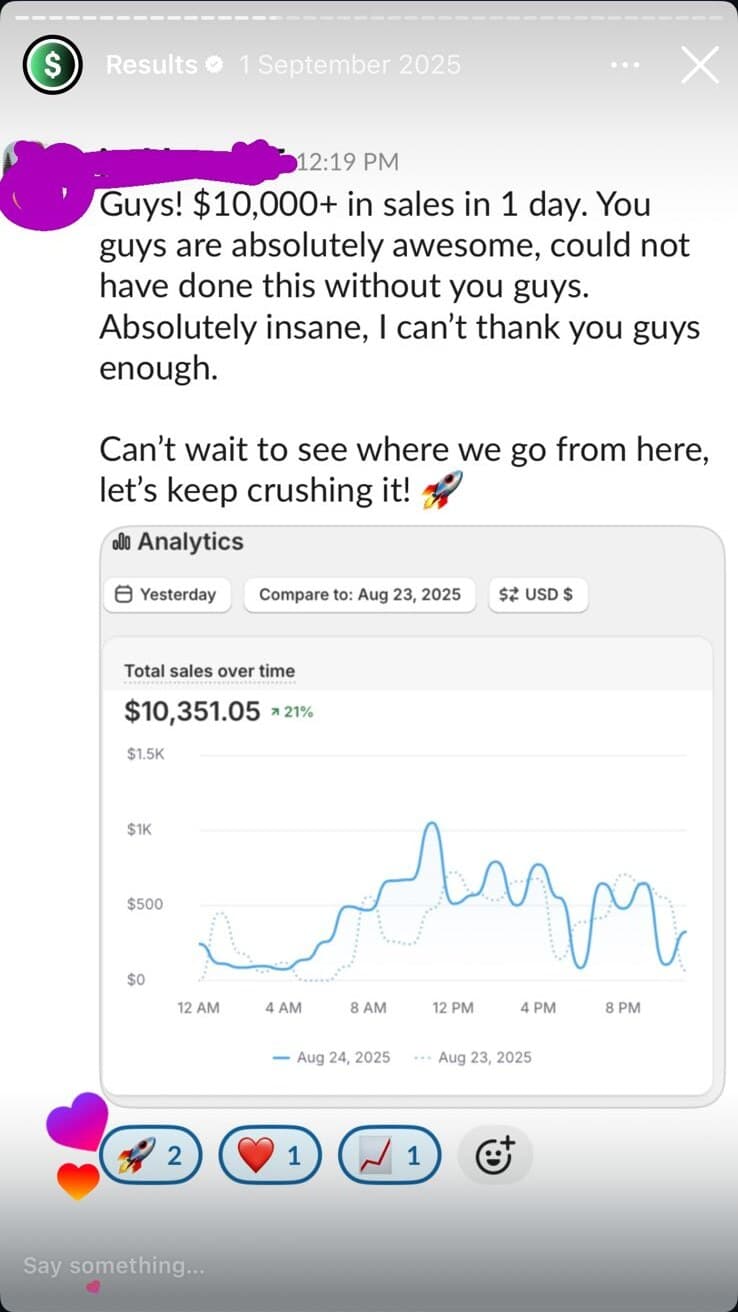Open the add emoji reaction smiley icon
Image resolution: width=738 pixels, height=1312 pixels.
[495, 1152]
